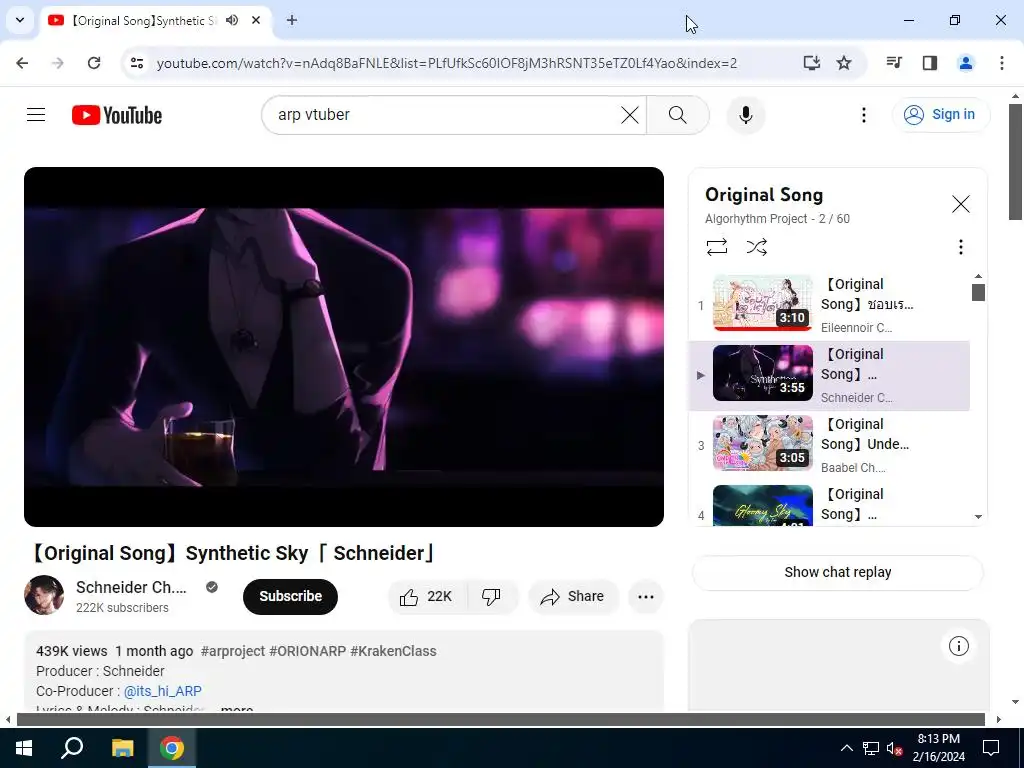The image size is (1024, 768).
Task: Click the page vertical scrollbar thumb
Action: (x=1016, y=161)
